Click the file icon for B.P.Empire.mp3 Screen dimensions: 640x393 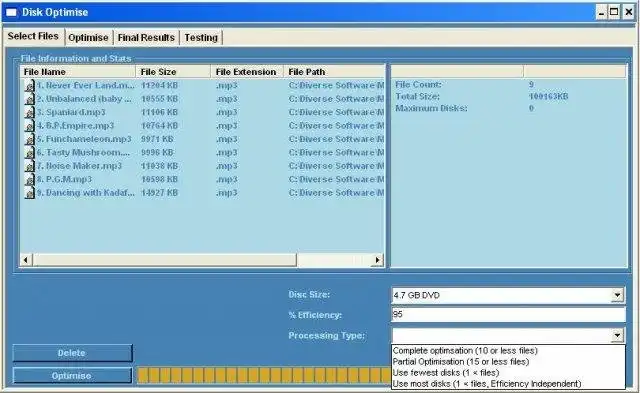(x=29, y=126)
